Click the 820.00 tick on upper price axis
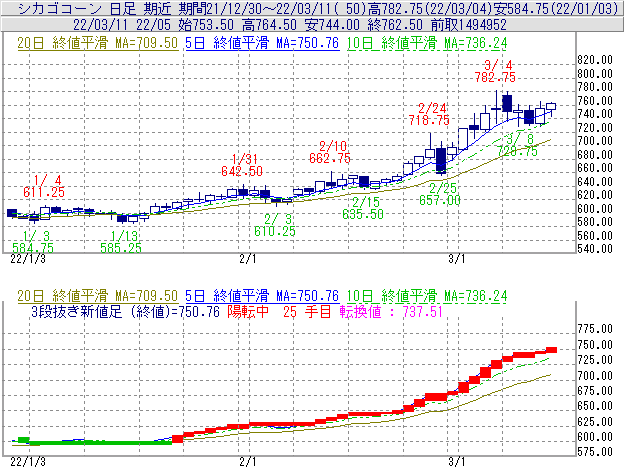The image size is (624, 475). tap(595, 60)
